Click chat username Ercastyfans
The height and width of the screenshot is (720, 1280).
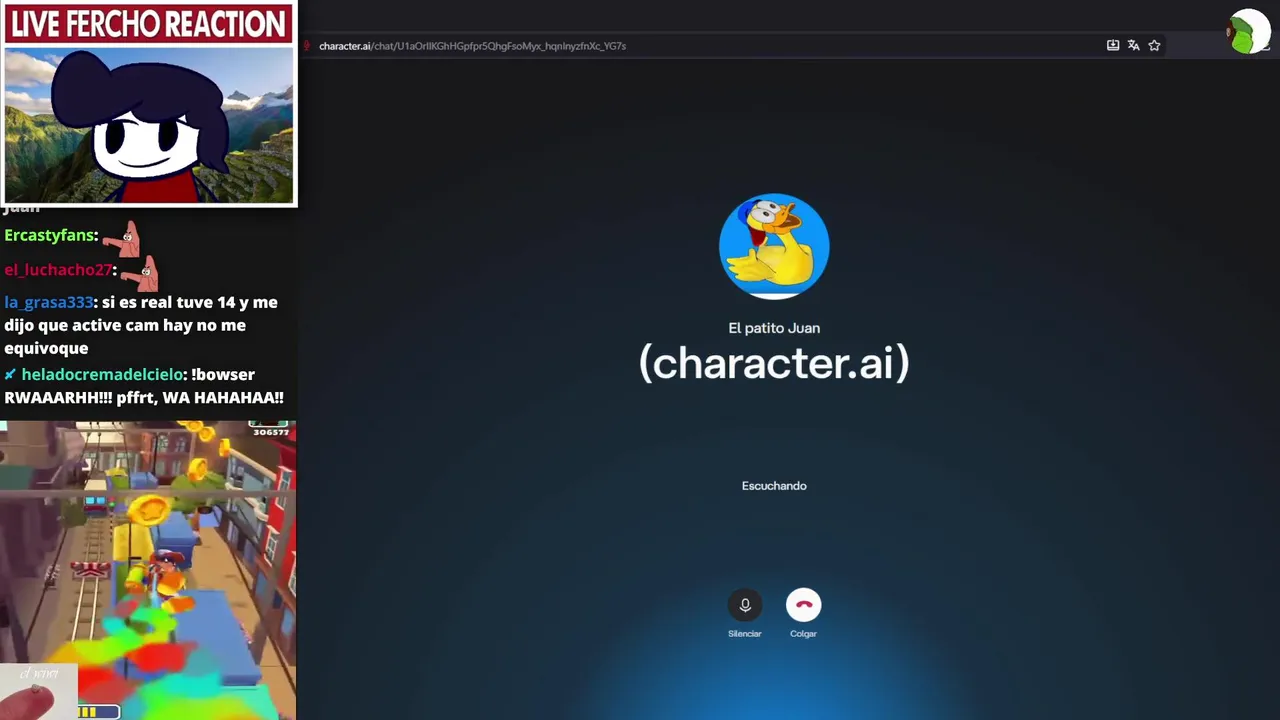tap(49, 235)
